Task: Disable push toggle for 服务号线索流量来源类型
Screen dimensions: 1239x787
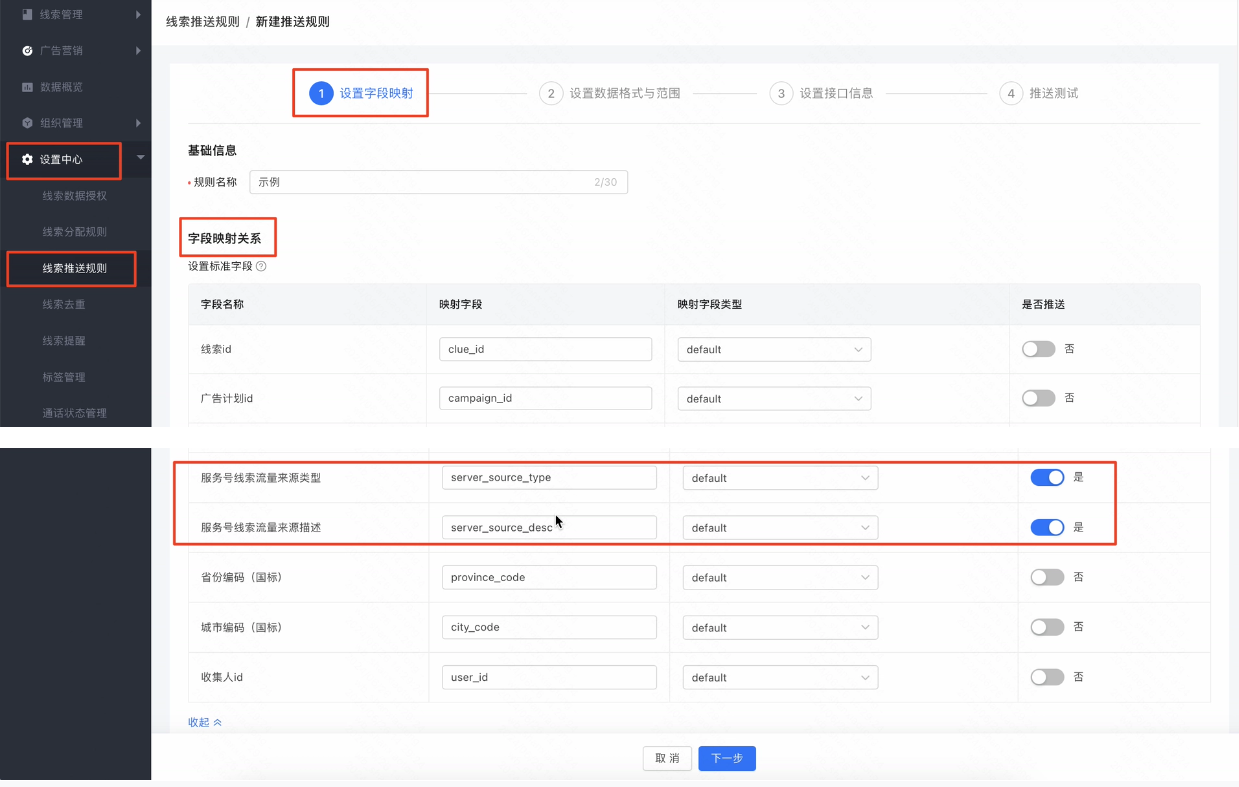Action: coord(1047,477)
